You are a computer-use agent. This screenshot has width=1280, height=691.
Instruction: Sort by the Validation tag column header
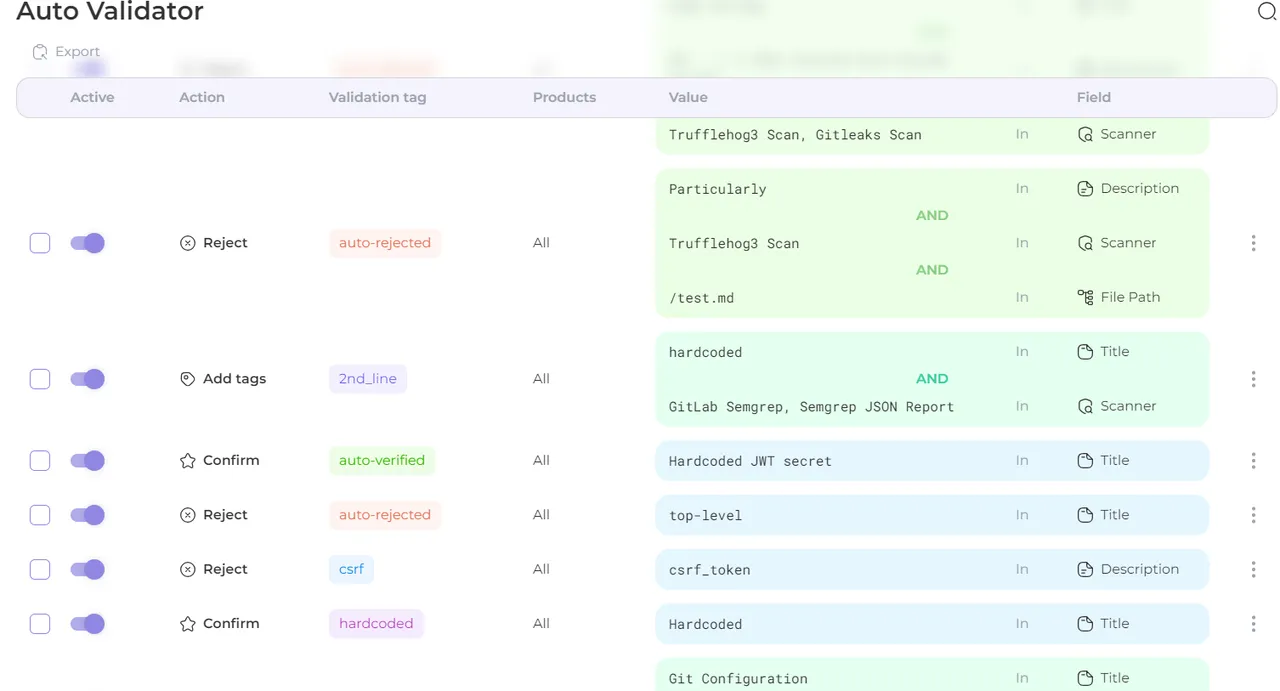point(377,98)
